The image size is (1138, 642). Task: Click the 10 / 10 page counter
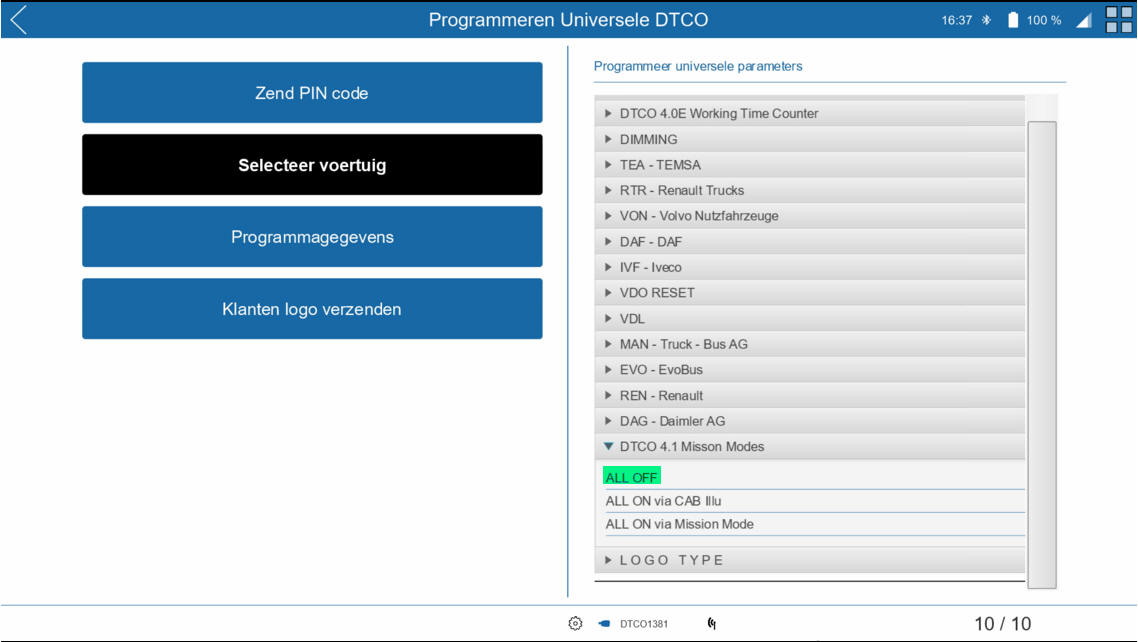[1002, 624]
